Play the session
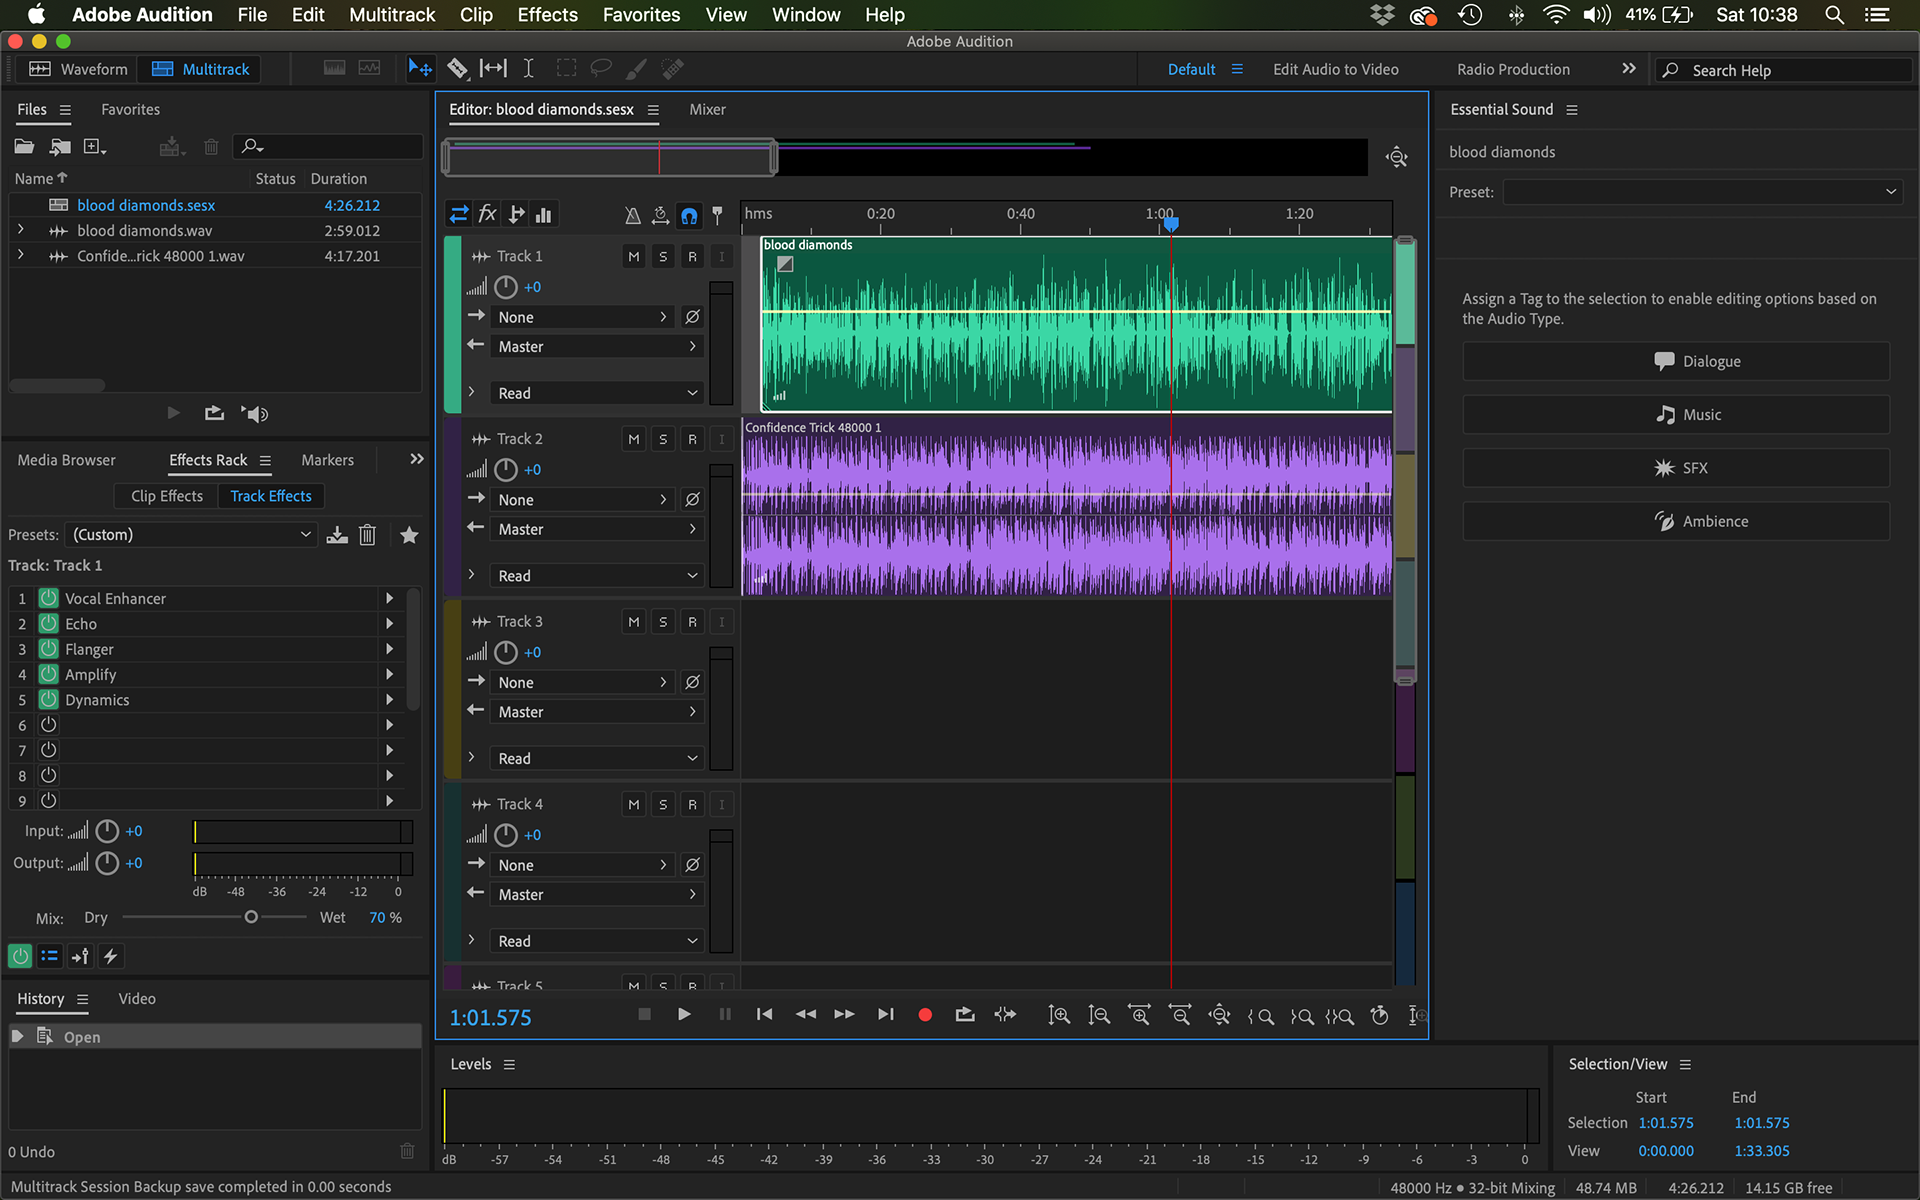This screenshot has width=1920, height=1200. tap(684, 1014)
